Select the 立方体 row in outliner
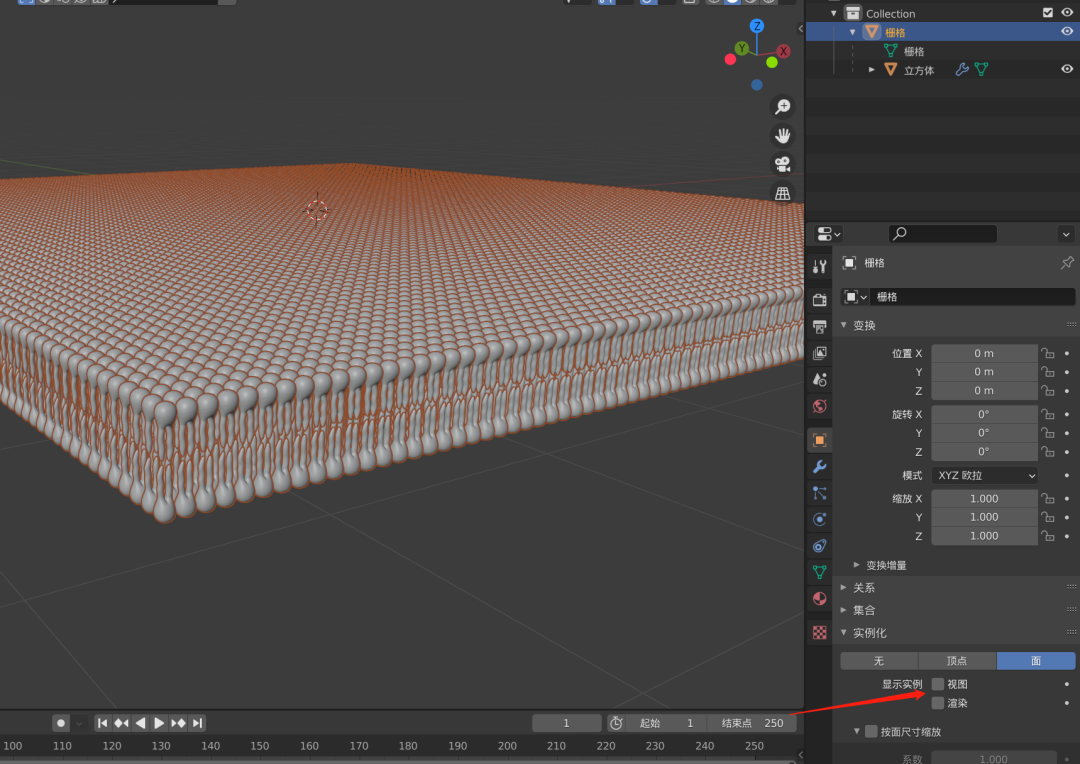Screen dimensions: 1080x764 943,70
